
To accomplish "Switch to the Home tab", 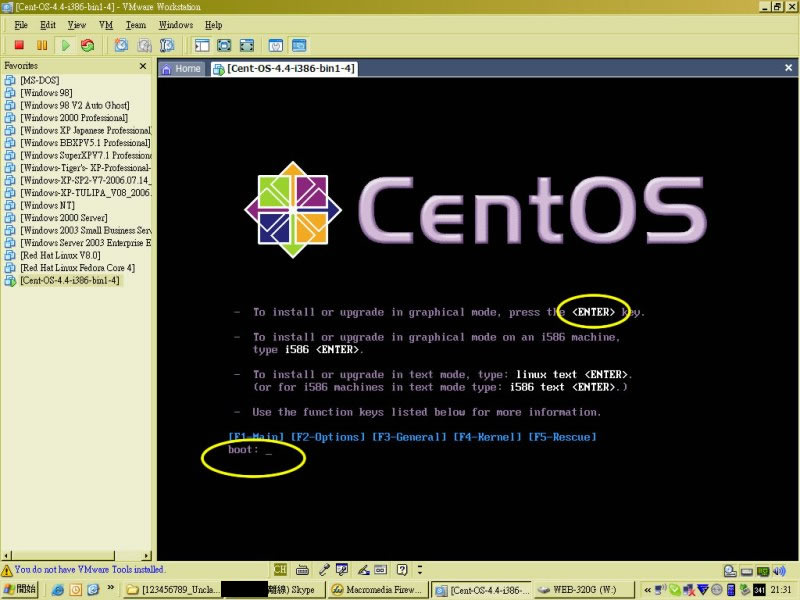I will [x=182, y=68].
